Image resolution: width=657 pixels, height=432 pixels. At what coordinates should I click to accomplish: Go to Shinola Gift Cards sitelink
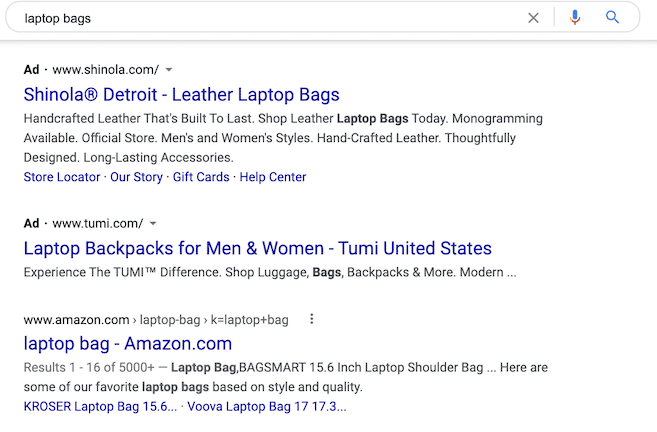[x=202, y=177]
